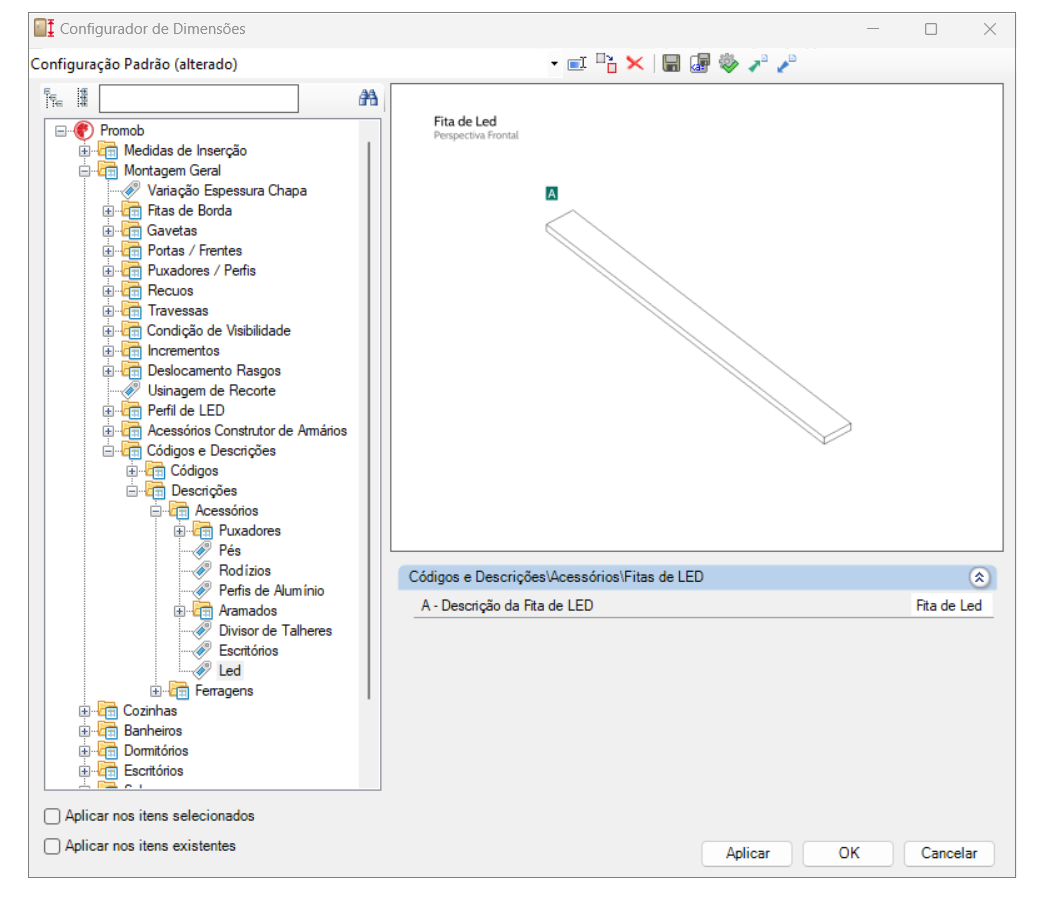The image size is (1037, 903).
Task: Click the tree search text field
Action: click(x=198, y=98)
